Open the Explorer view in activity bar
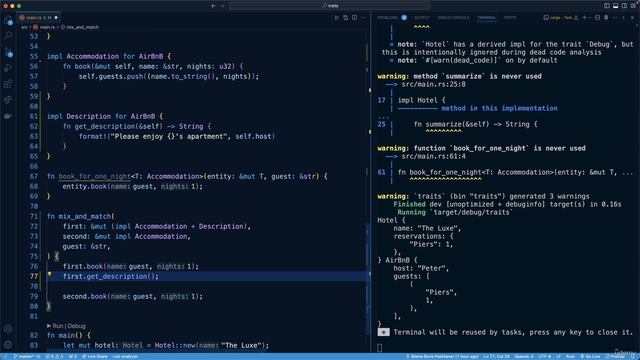Image resolution: width=640 pixels, height=360 pixels. point(8,20)
